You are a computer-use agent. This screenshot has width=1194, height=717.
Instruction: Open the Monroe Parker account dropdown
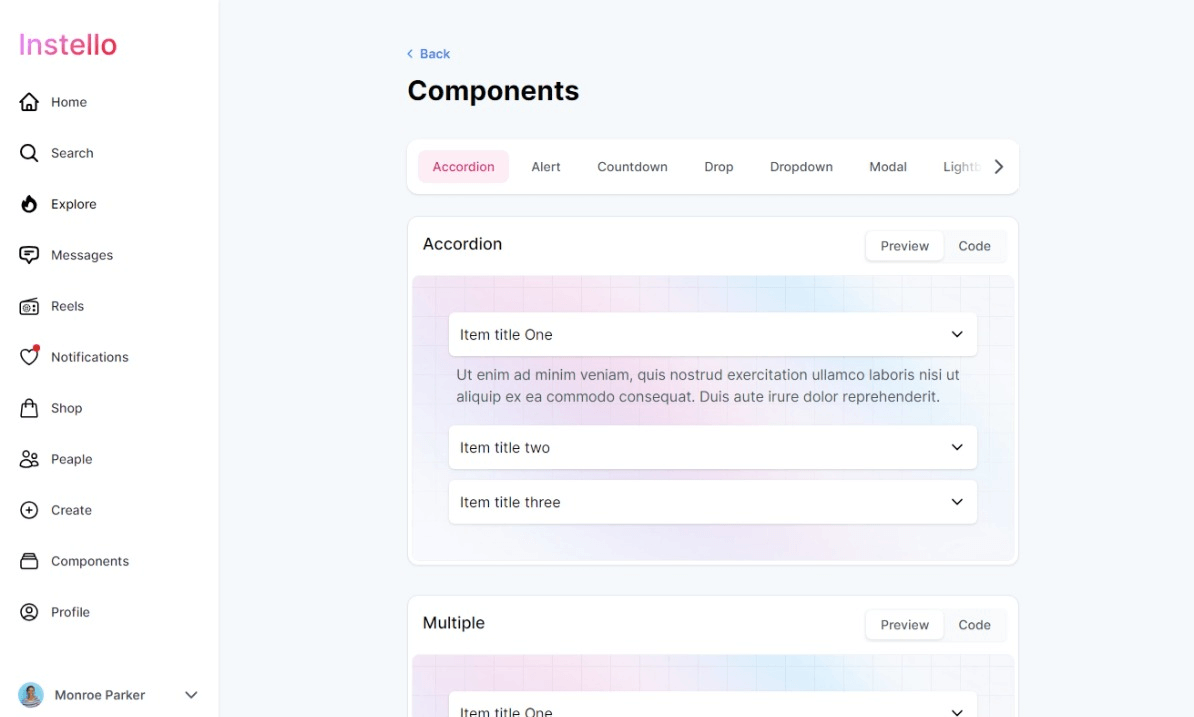(191, 695)
